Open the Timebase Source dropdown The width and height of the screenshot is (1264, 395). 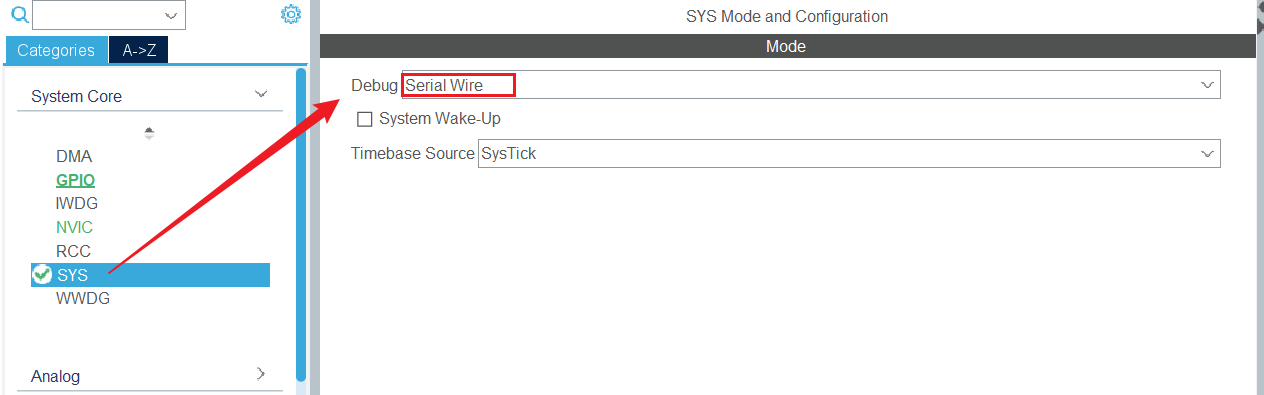(849, 153)
